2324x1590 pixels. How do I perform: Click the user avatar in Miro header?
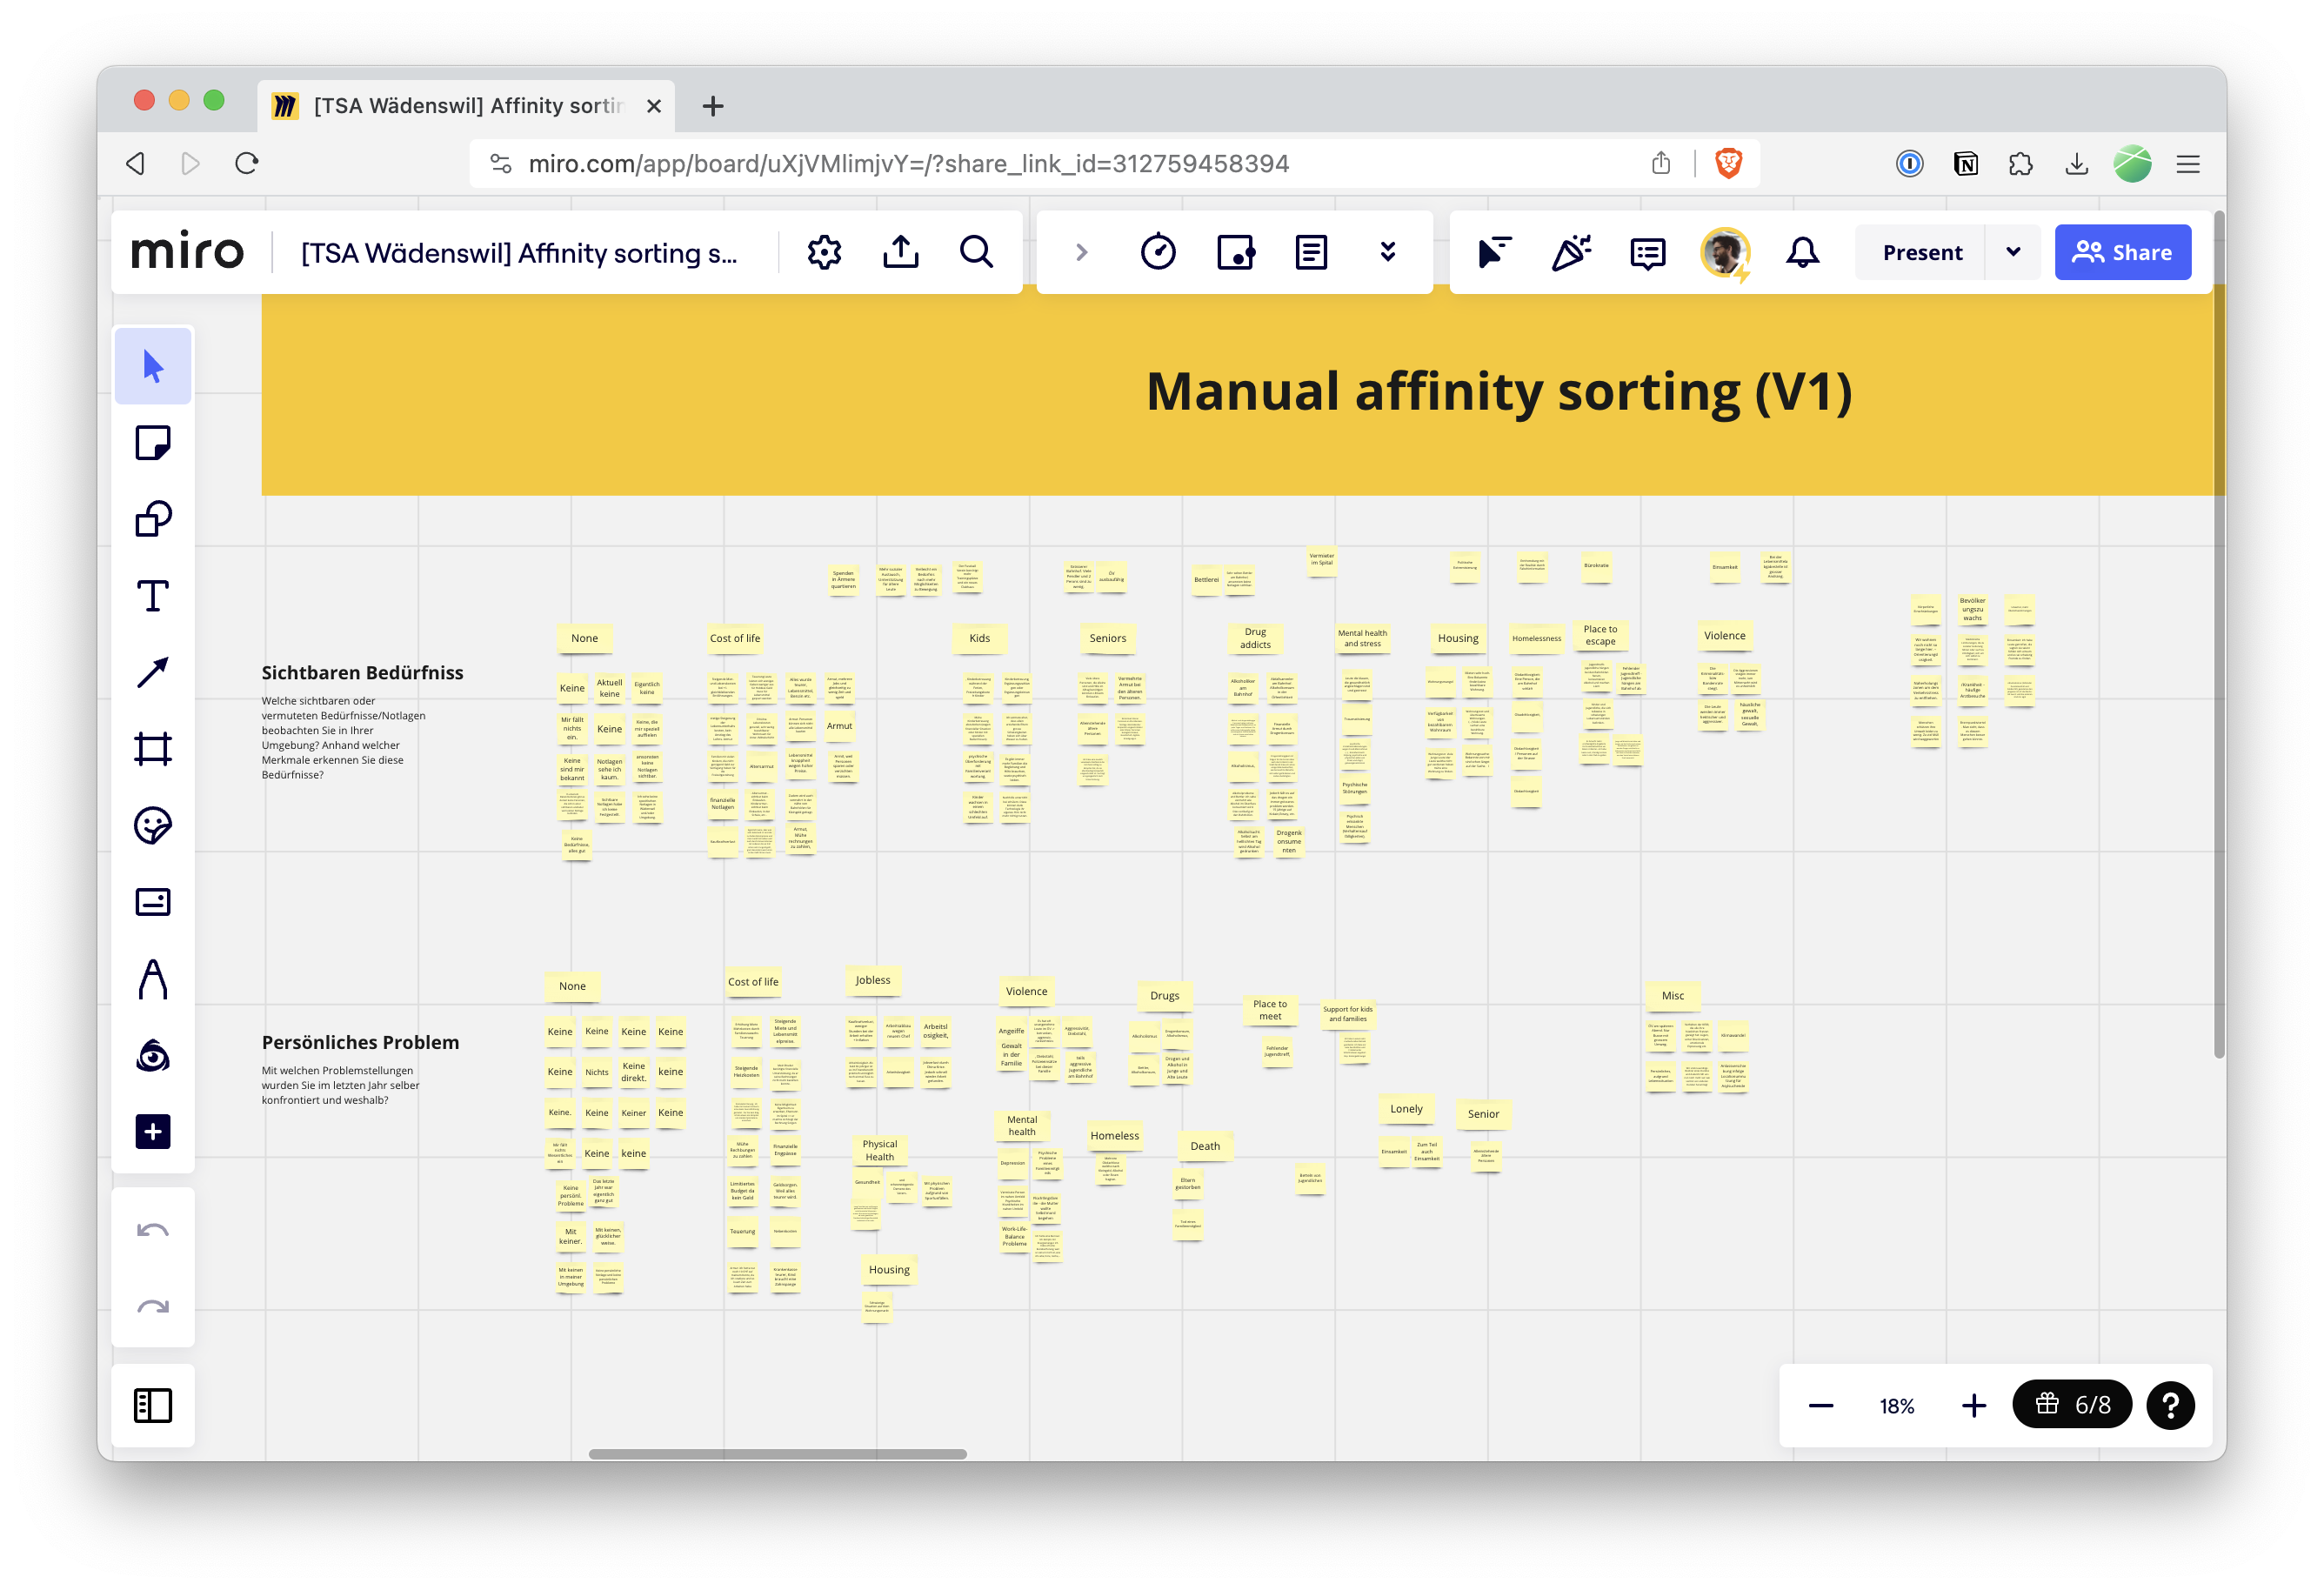click(1725, 252)
